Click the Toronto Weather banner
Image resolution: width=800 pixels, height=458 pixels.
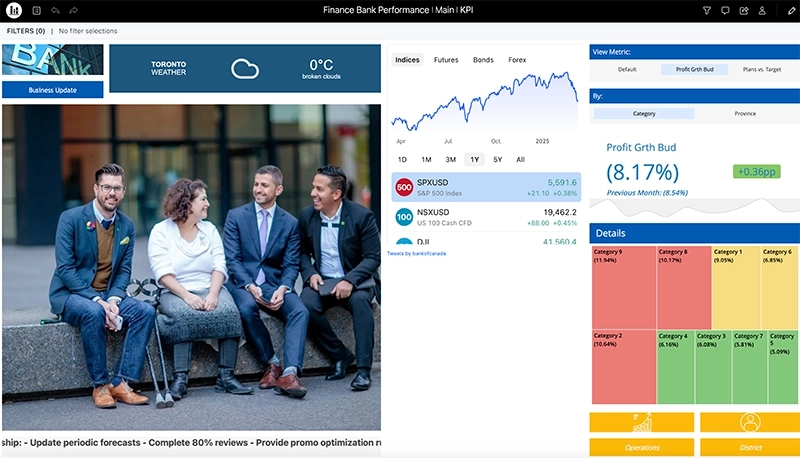point(245,68)
